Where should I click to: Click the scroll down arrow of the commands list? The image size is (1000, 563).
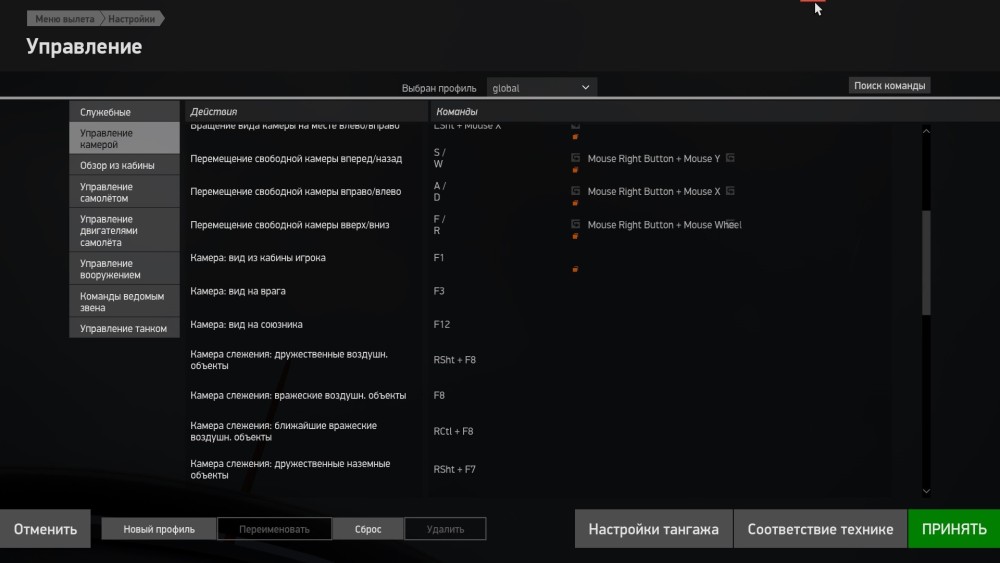click(x=926, y=491)
